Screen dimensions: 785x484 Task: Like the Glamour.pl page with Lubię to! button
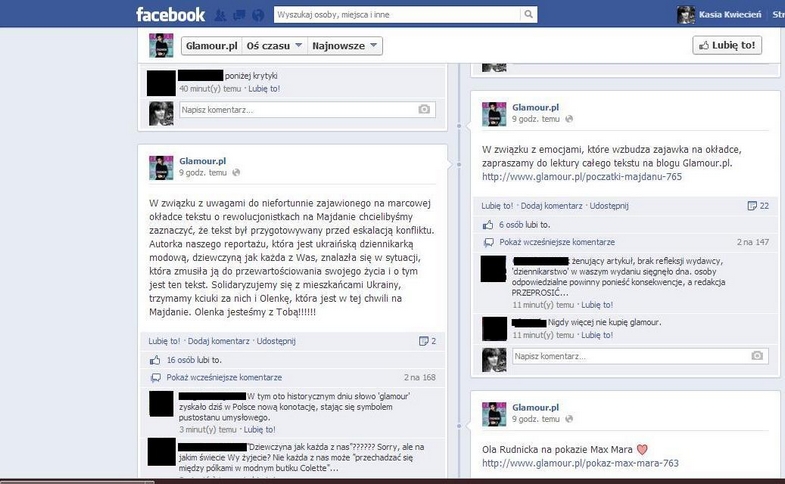727,45
